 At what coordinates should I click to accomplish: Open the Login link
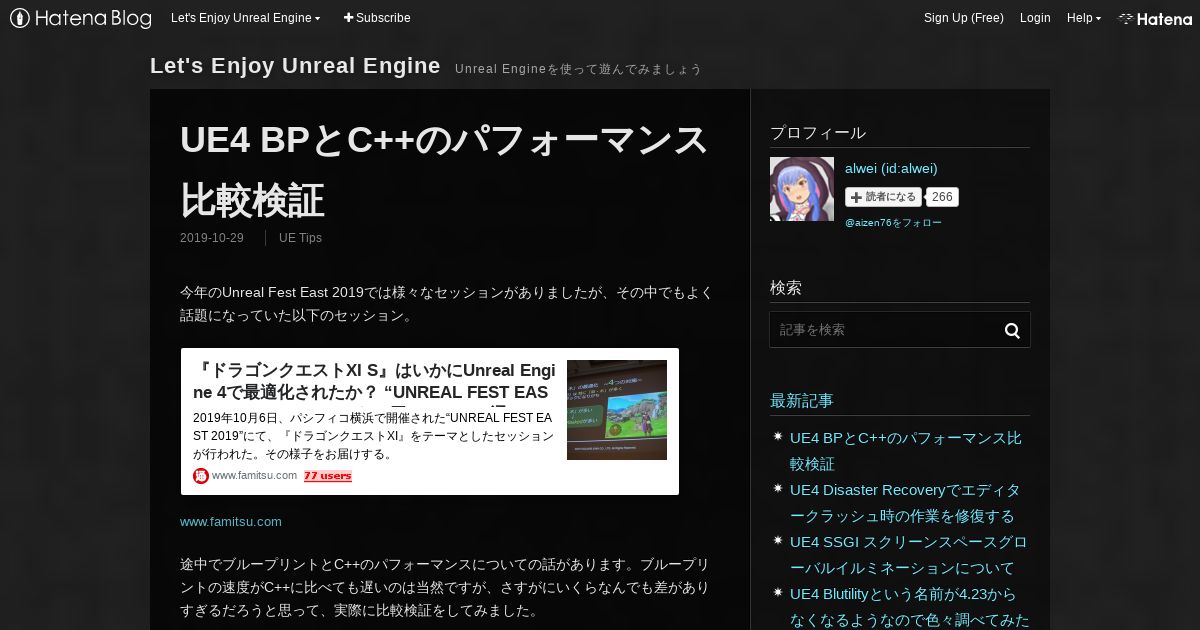coord(1035,18)
